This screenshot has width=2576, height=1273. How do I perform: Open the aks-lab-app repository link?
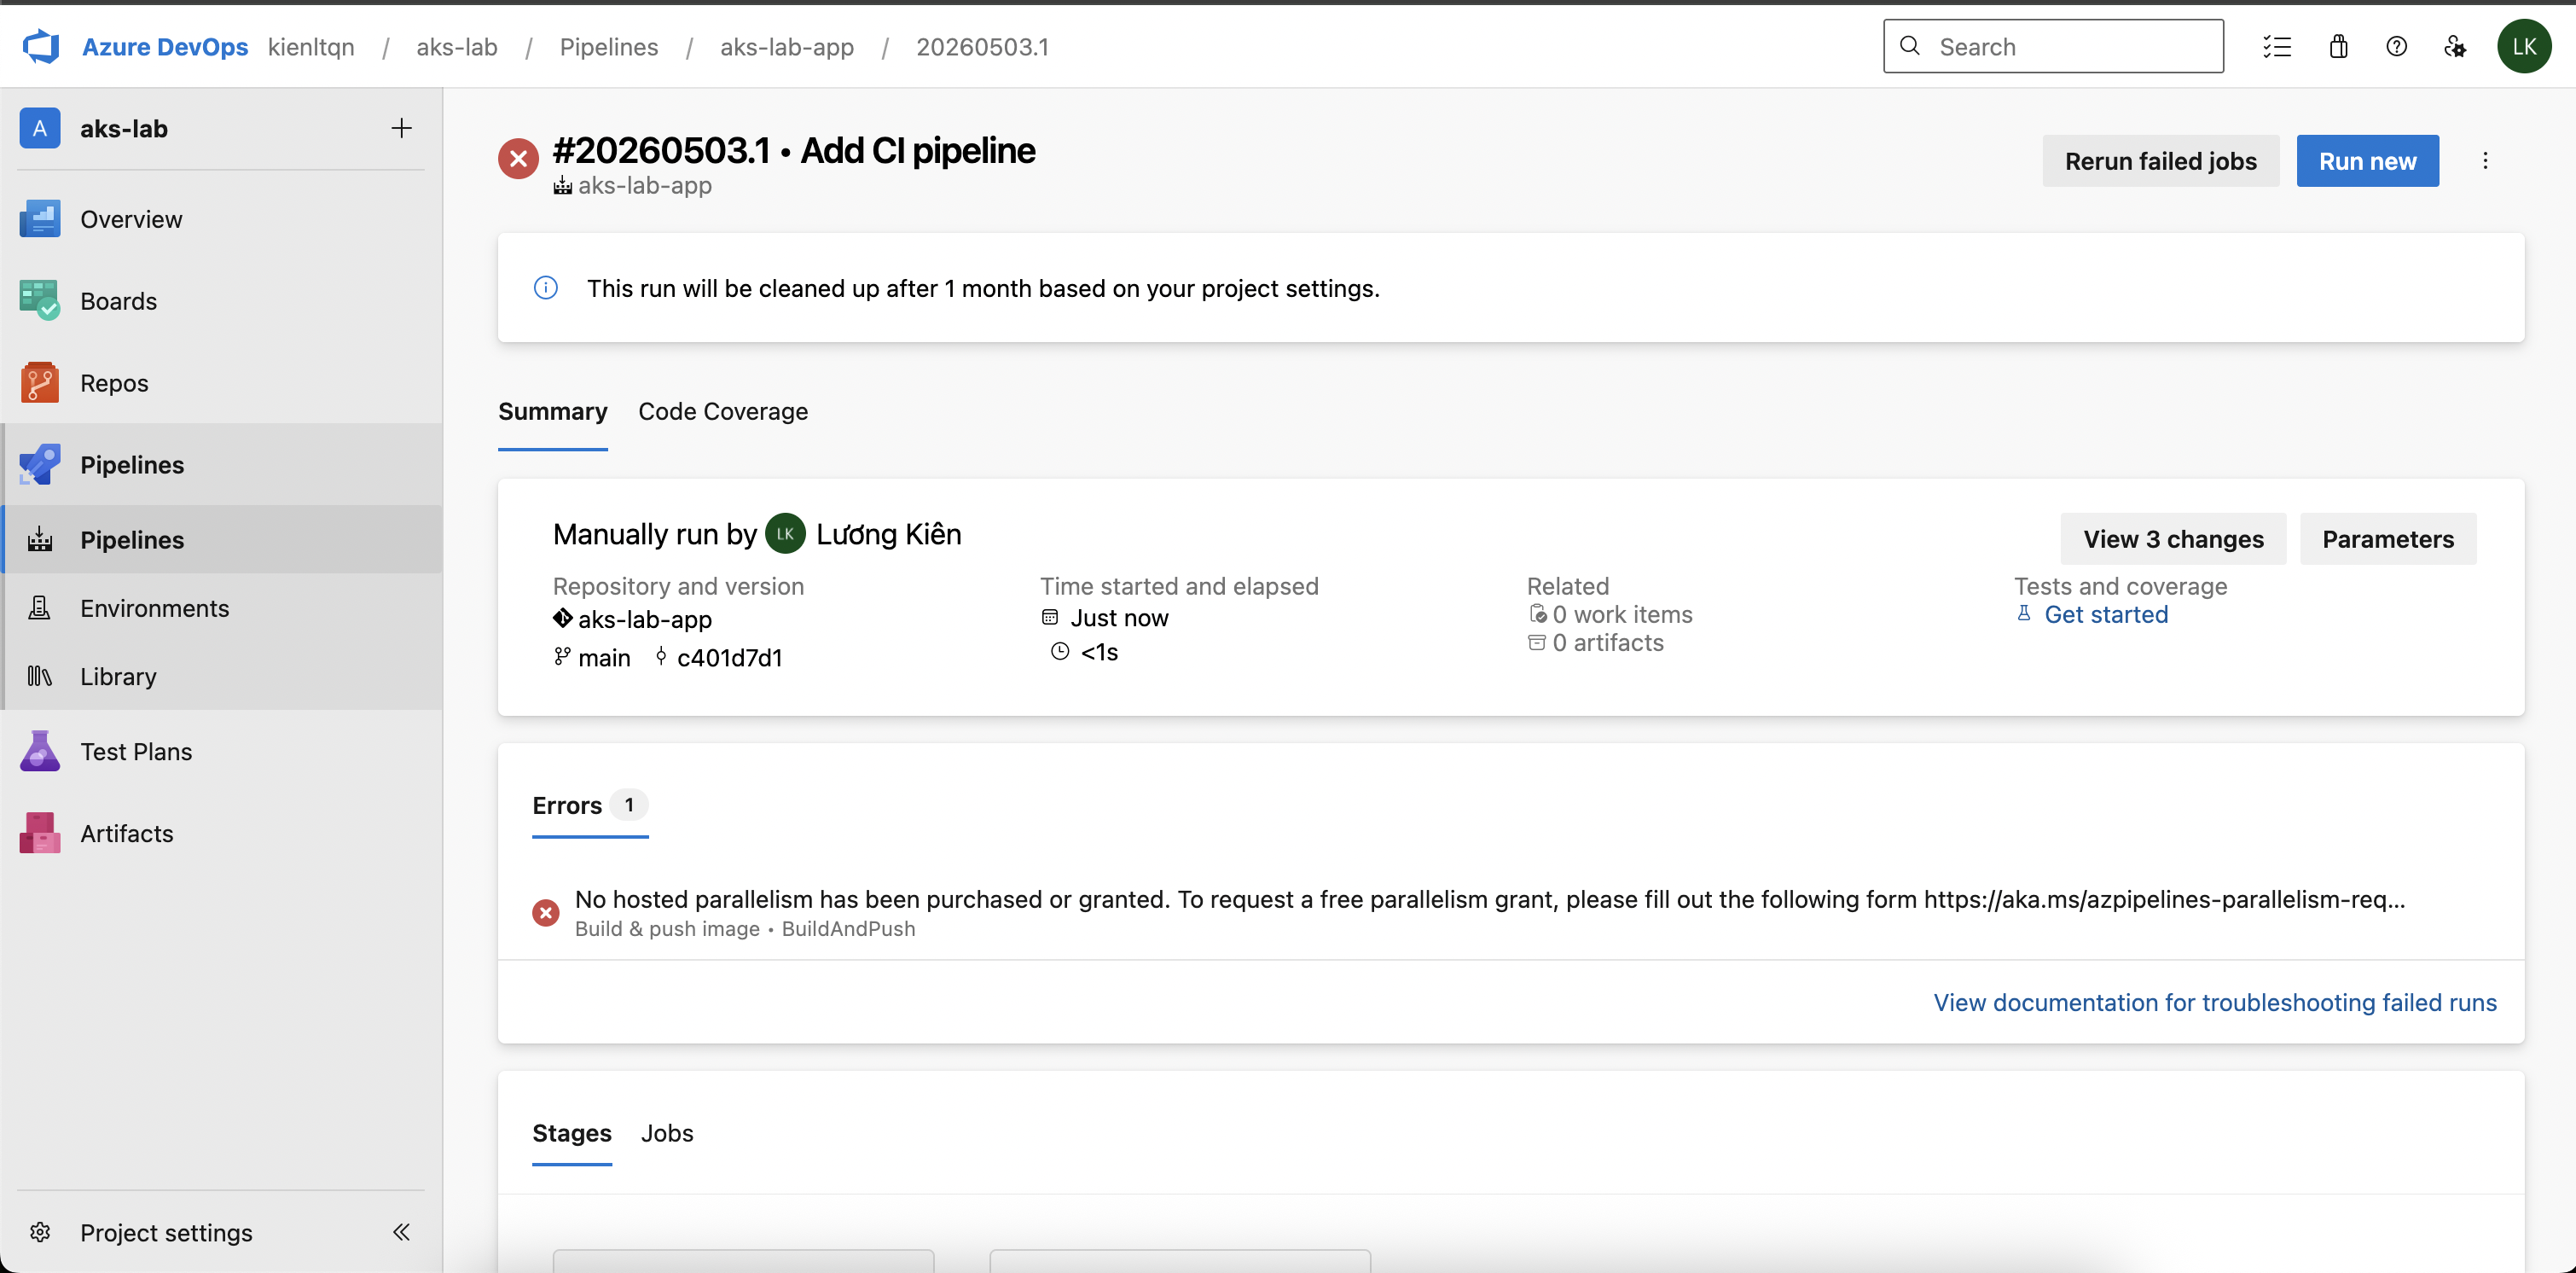tap(645, 619)
